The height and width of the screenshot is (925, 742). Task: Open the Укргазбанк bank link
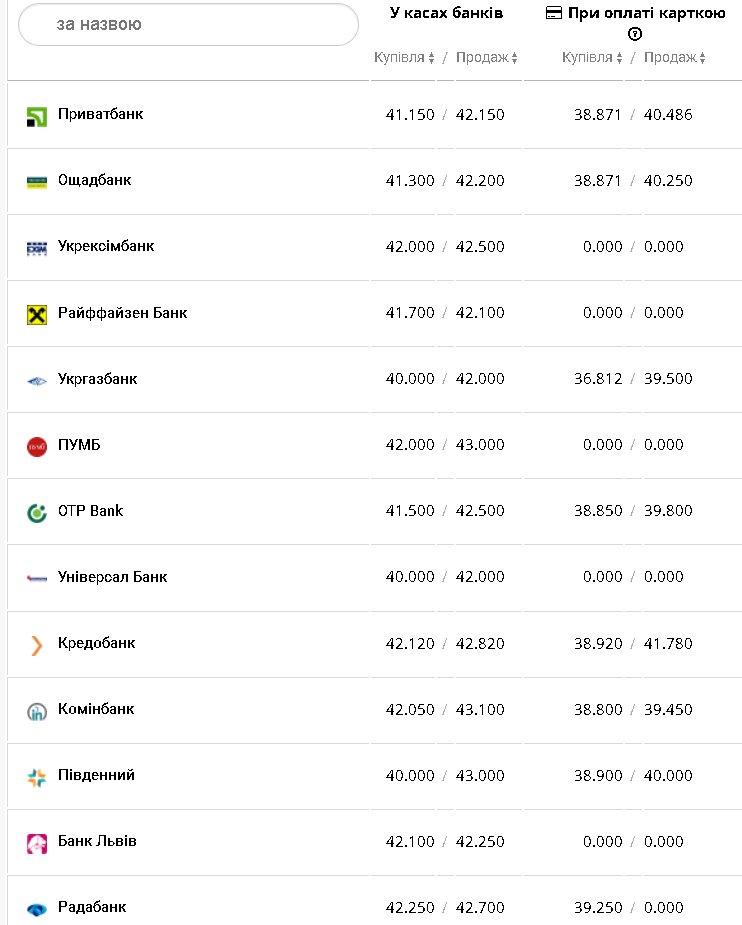pos(98,379)
